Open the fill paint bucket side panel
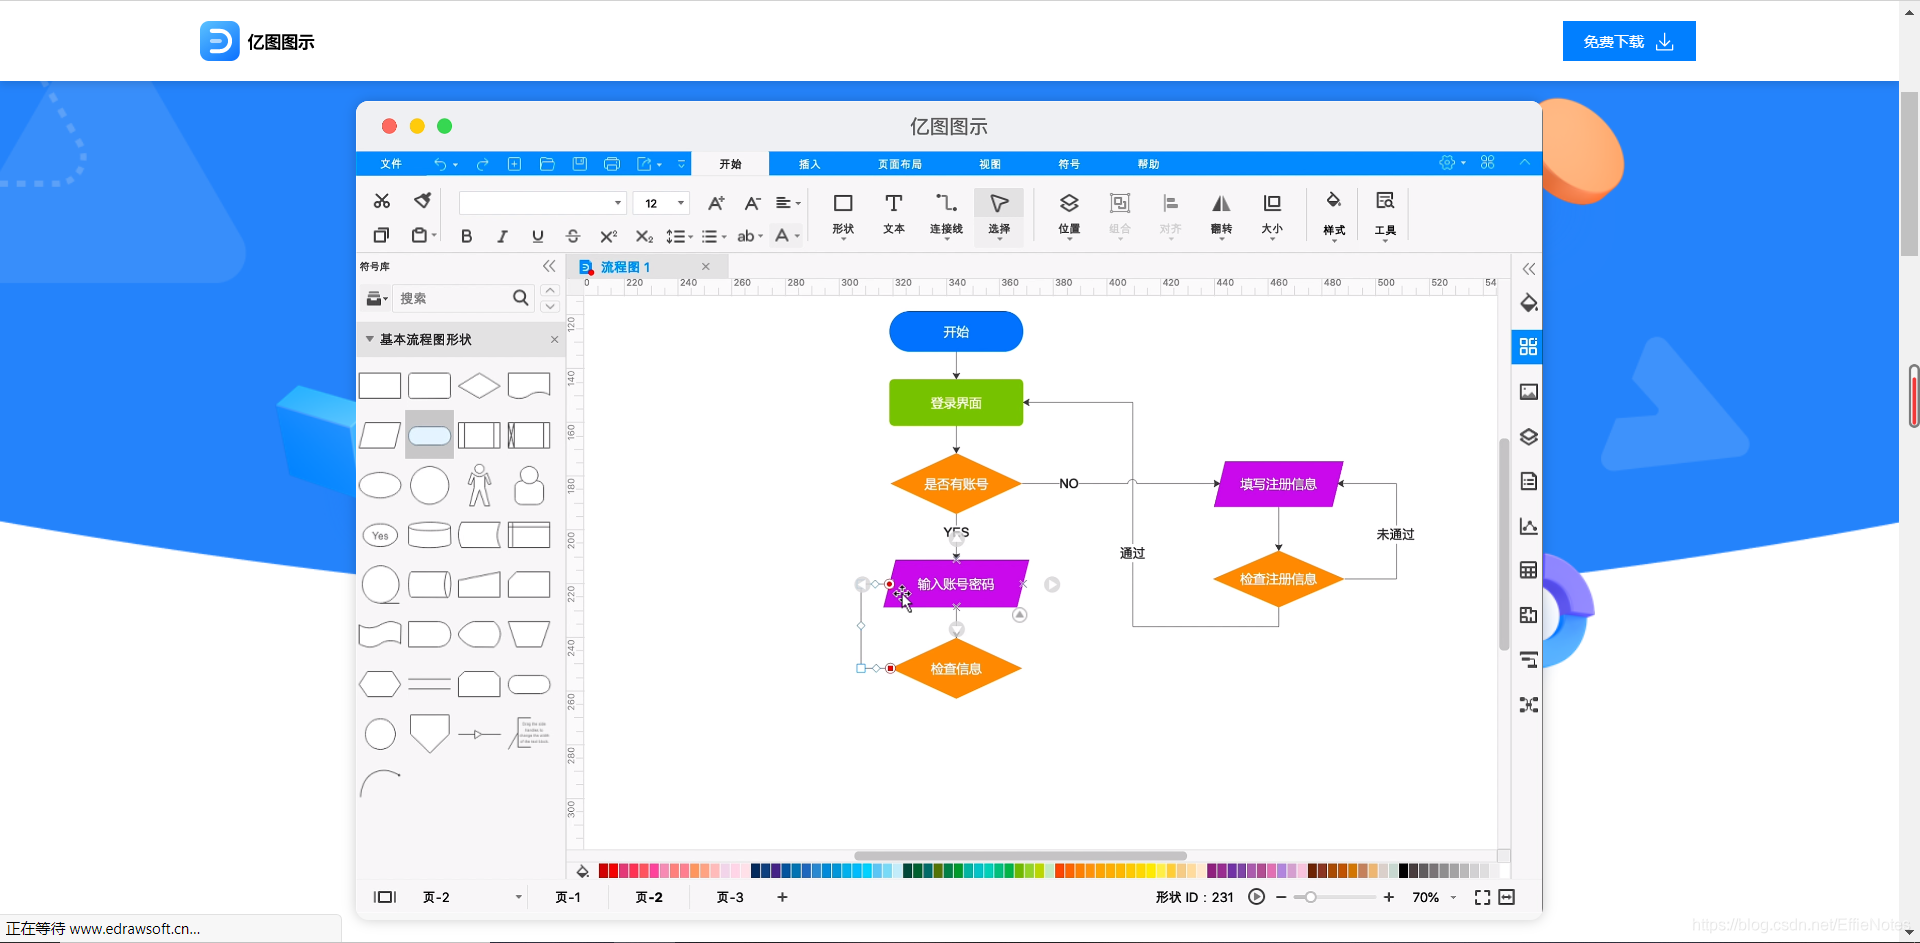 pyautogui.click(x=1528, y=303)
